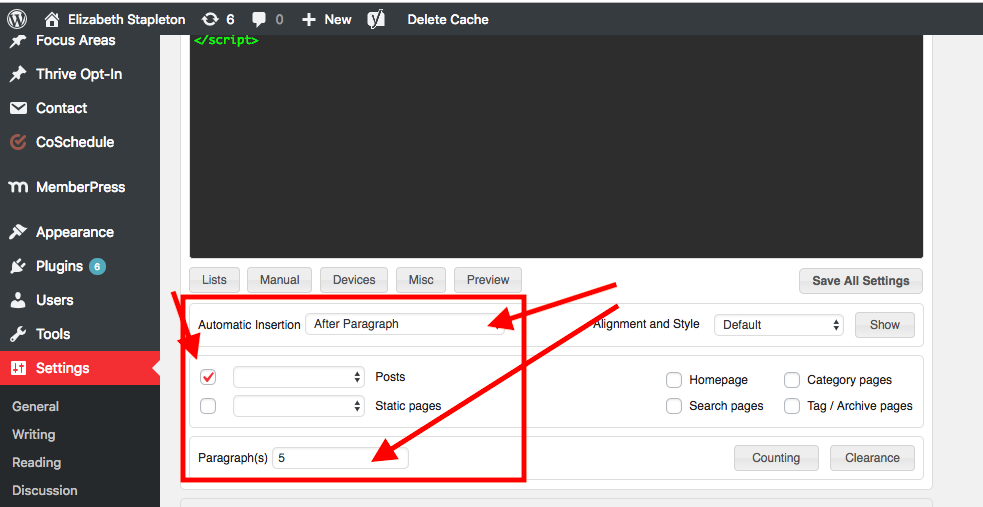Click the CoSchedule checkmark icon
Screen dimensions: 983x507
[x=18, y=142]
